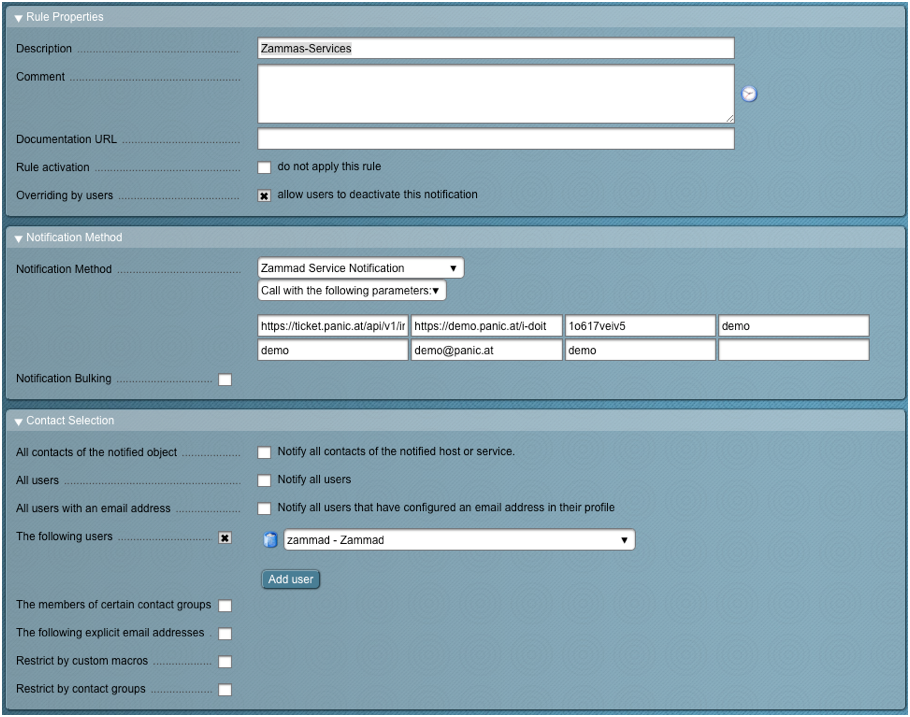
Task: Enable 'The members of certain contact groups'
Action: point(225,606)
